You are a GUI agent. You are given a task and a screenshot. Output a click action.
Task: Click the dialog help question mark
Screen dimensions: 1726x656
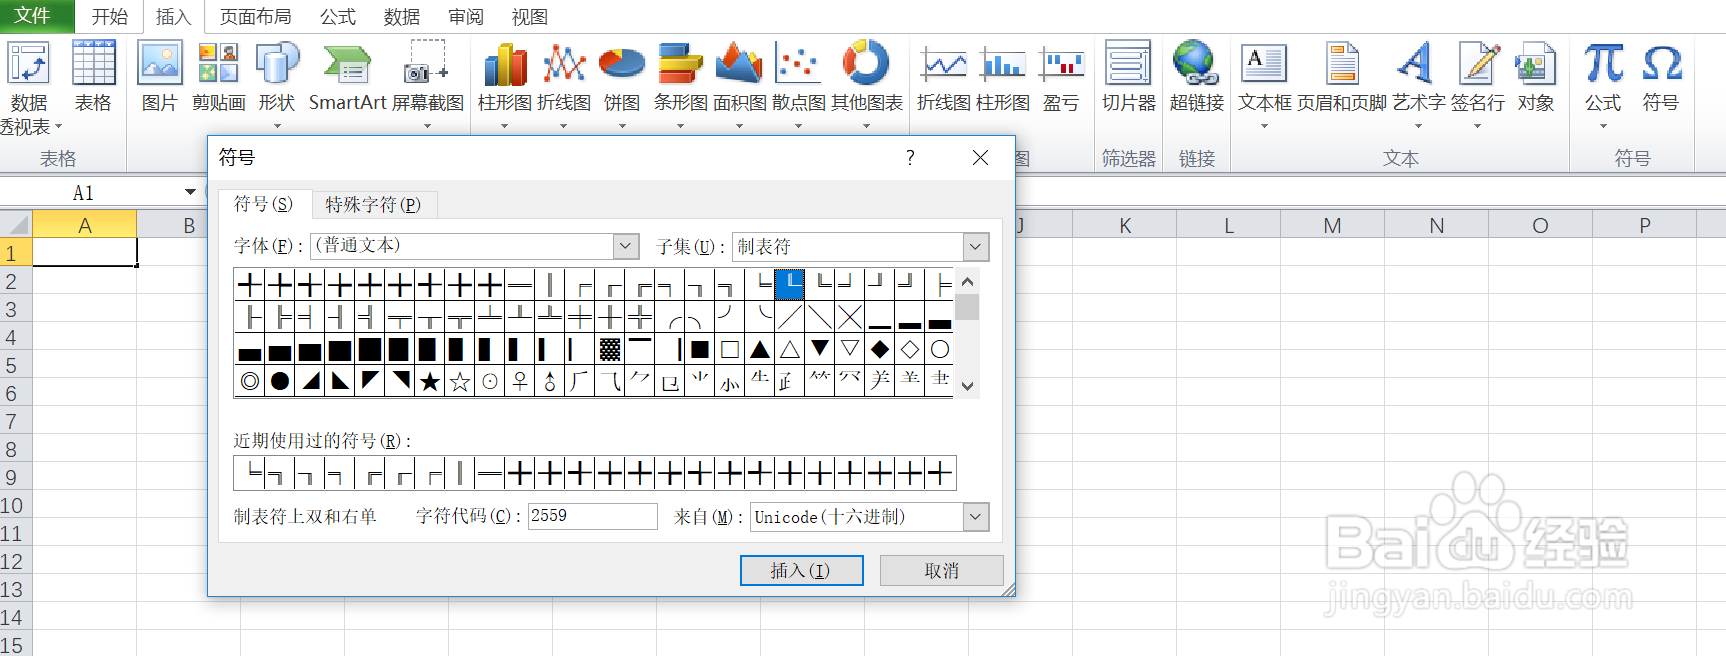pyautogui.click(x=910, y=158)
